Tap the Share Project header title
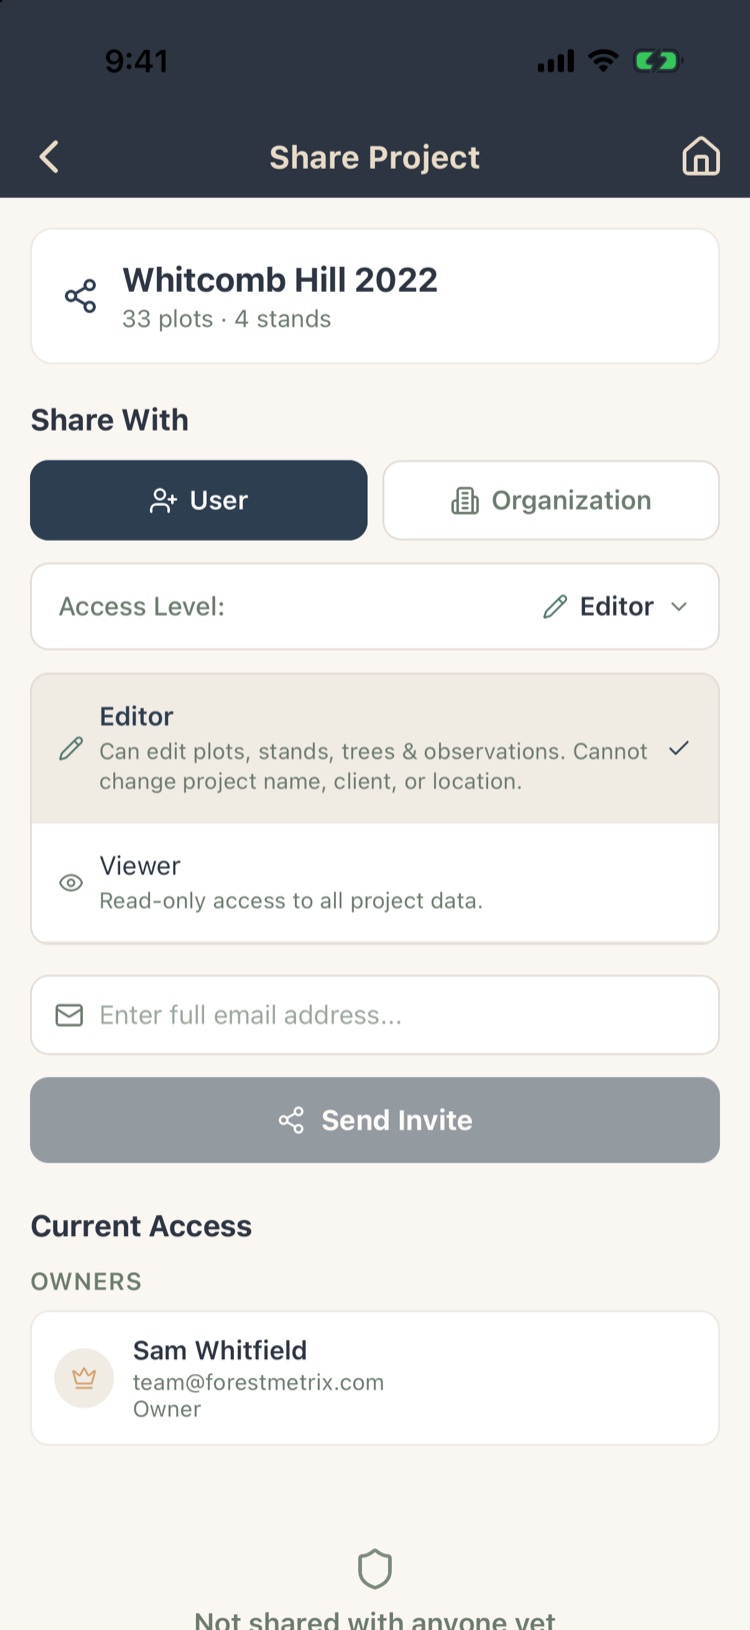The image size is (750, 1630). click(x=375, y=157)
